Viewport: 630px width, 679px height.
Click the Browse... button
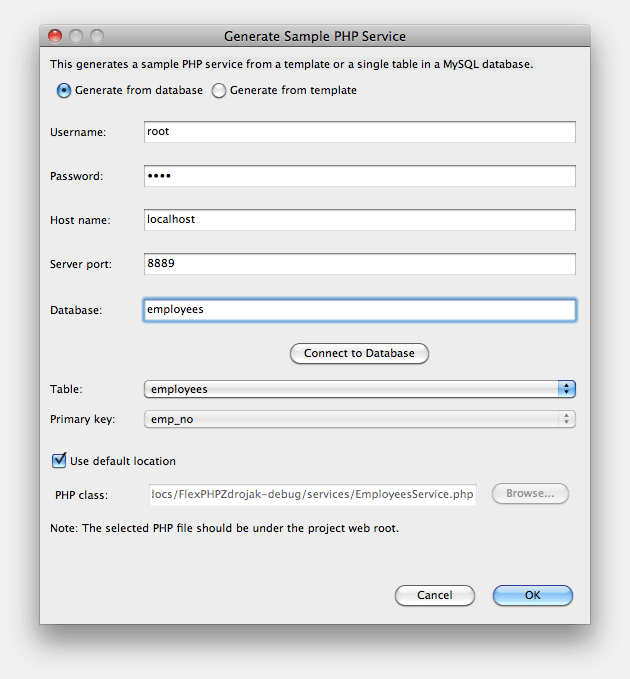pyautogui.click(x=530, y=494)
